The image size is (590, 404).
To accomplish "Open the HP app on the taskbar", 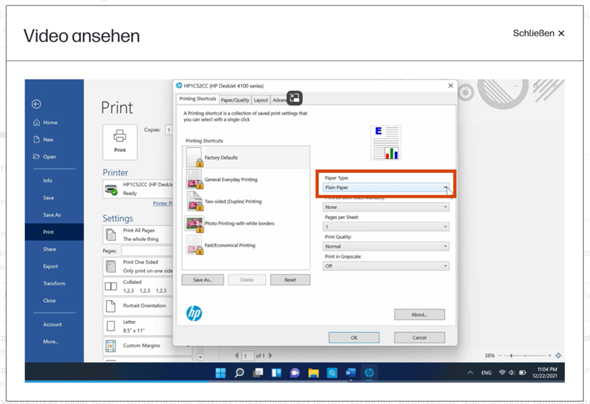I will [x=369, y=373].
